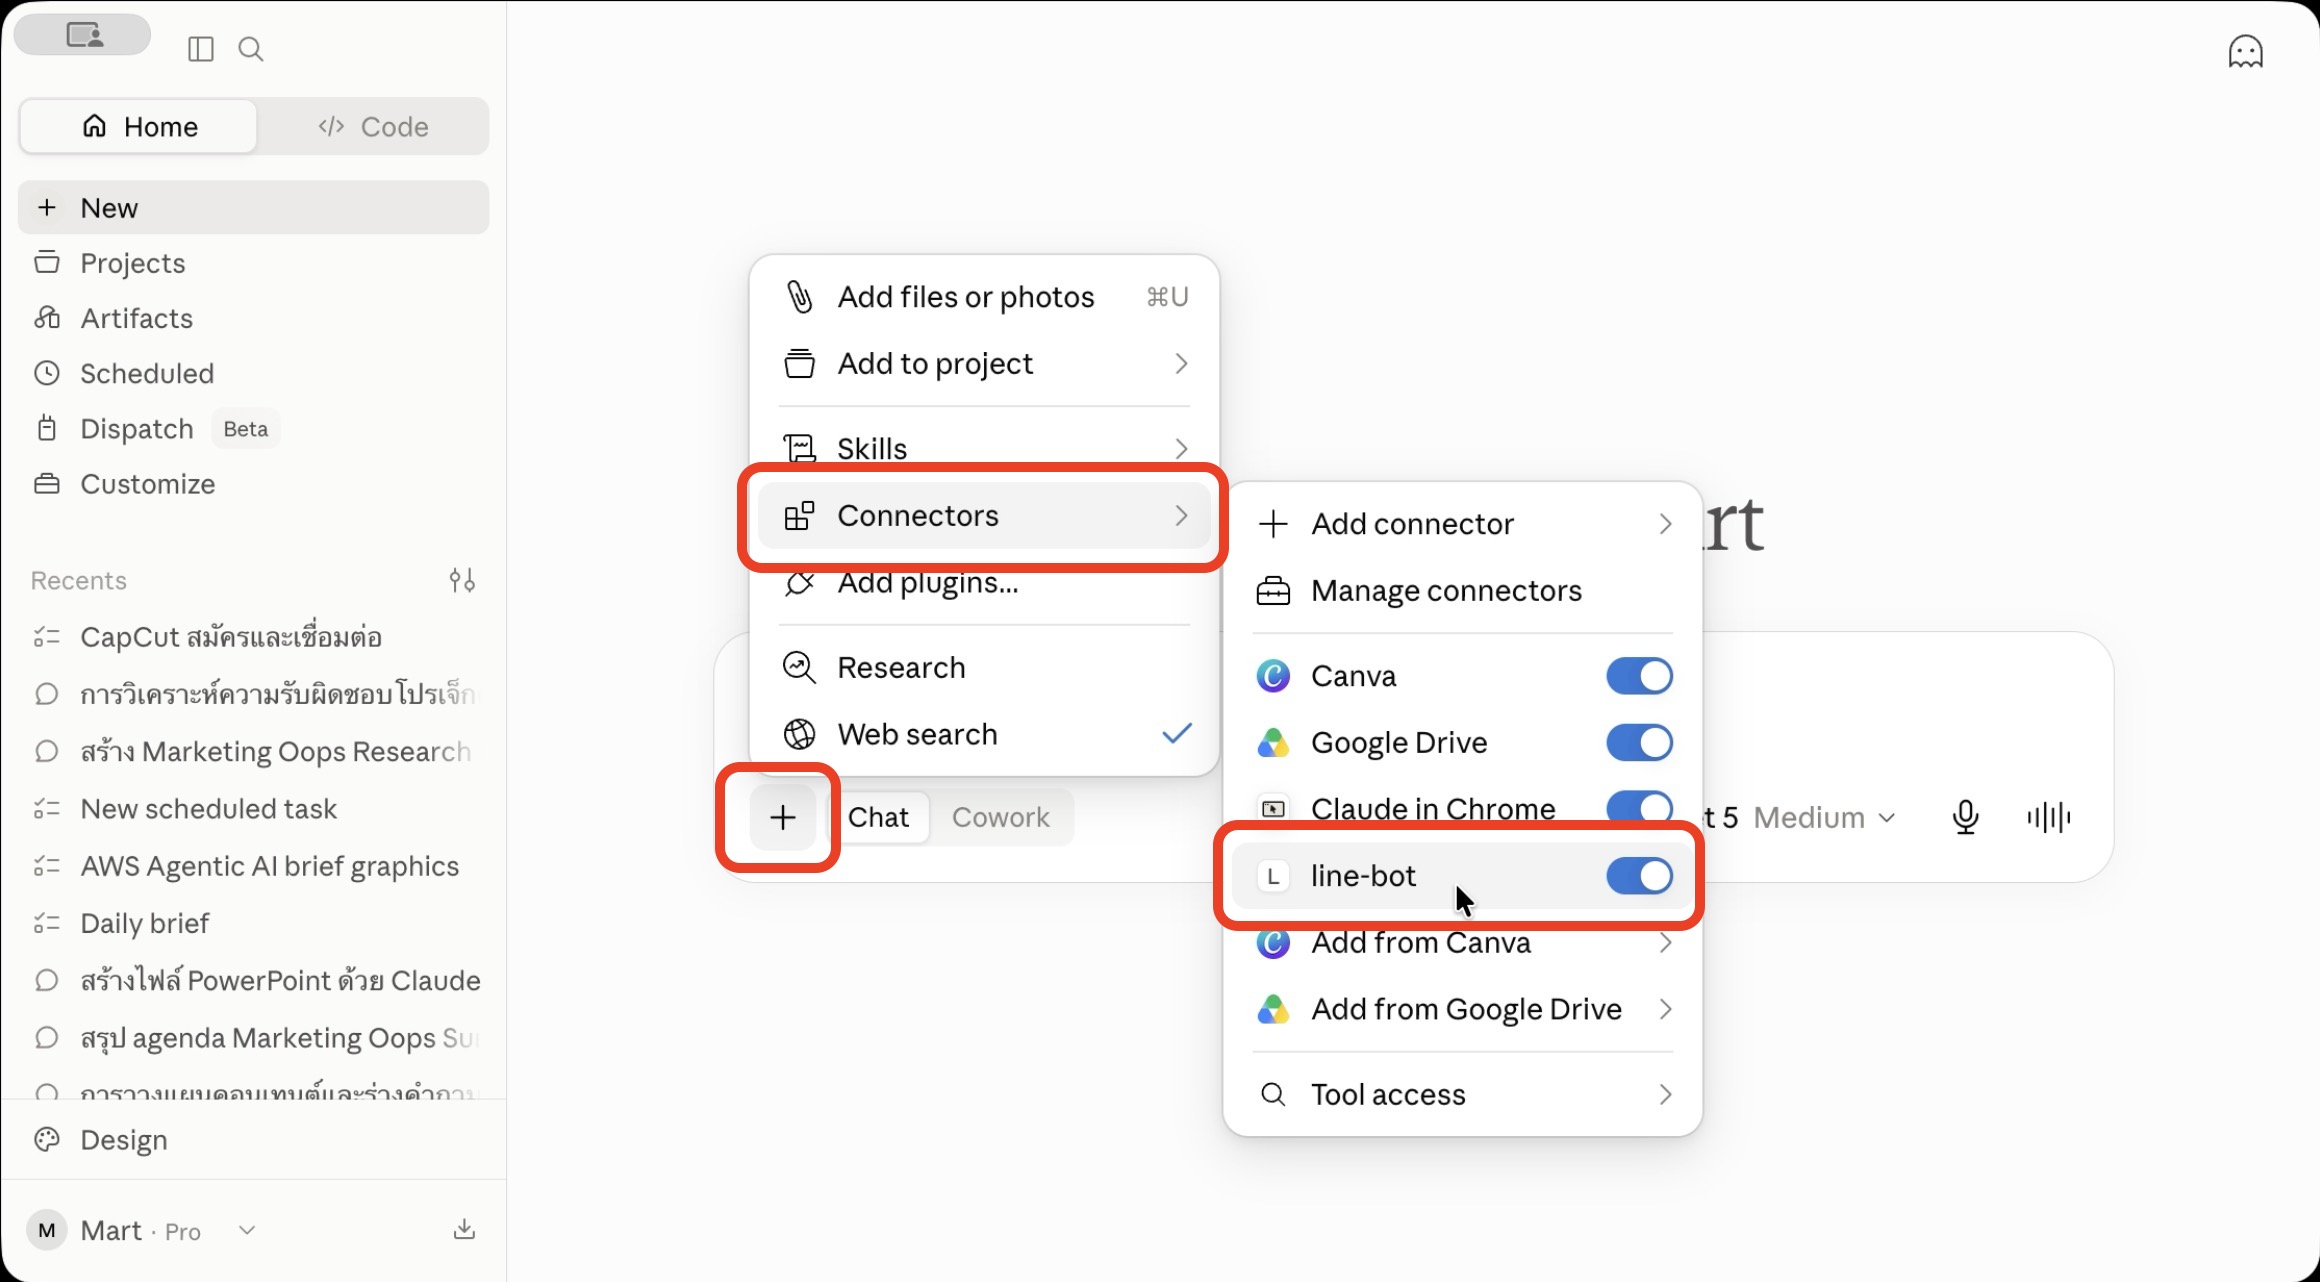This screenshot has height=1282, width=2320.
Task: Select Add files or photos
Action: pos(984,297)
